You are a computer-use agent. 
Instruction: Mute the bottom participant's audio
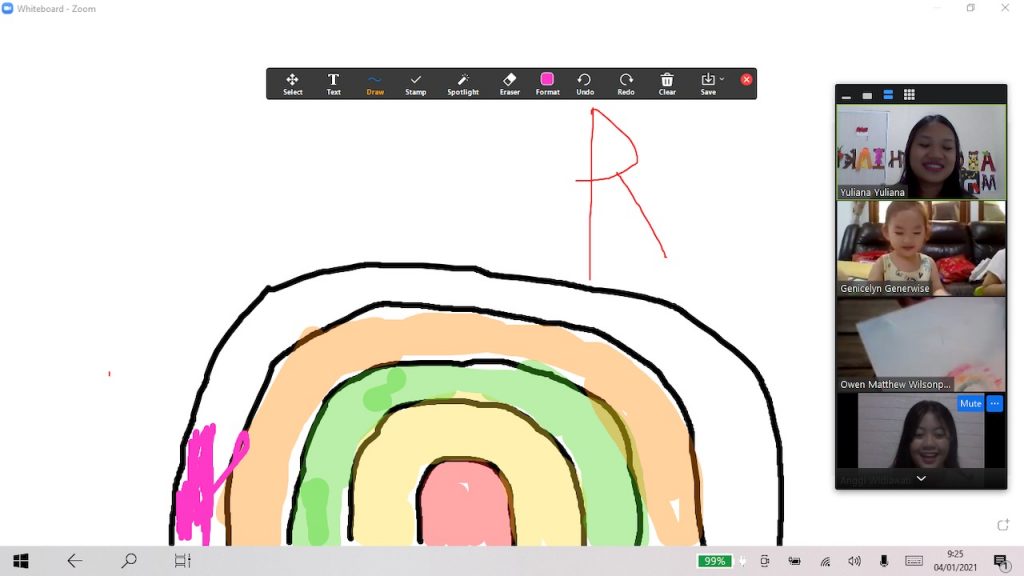click(970, 404)
